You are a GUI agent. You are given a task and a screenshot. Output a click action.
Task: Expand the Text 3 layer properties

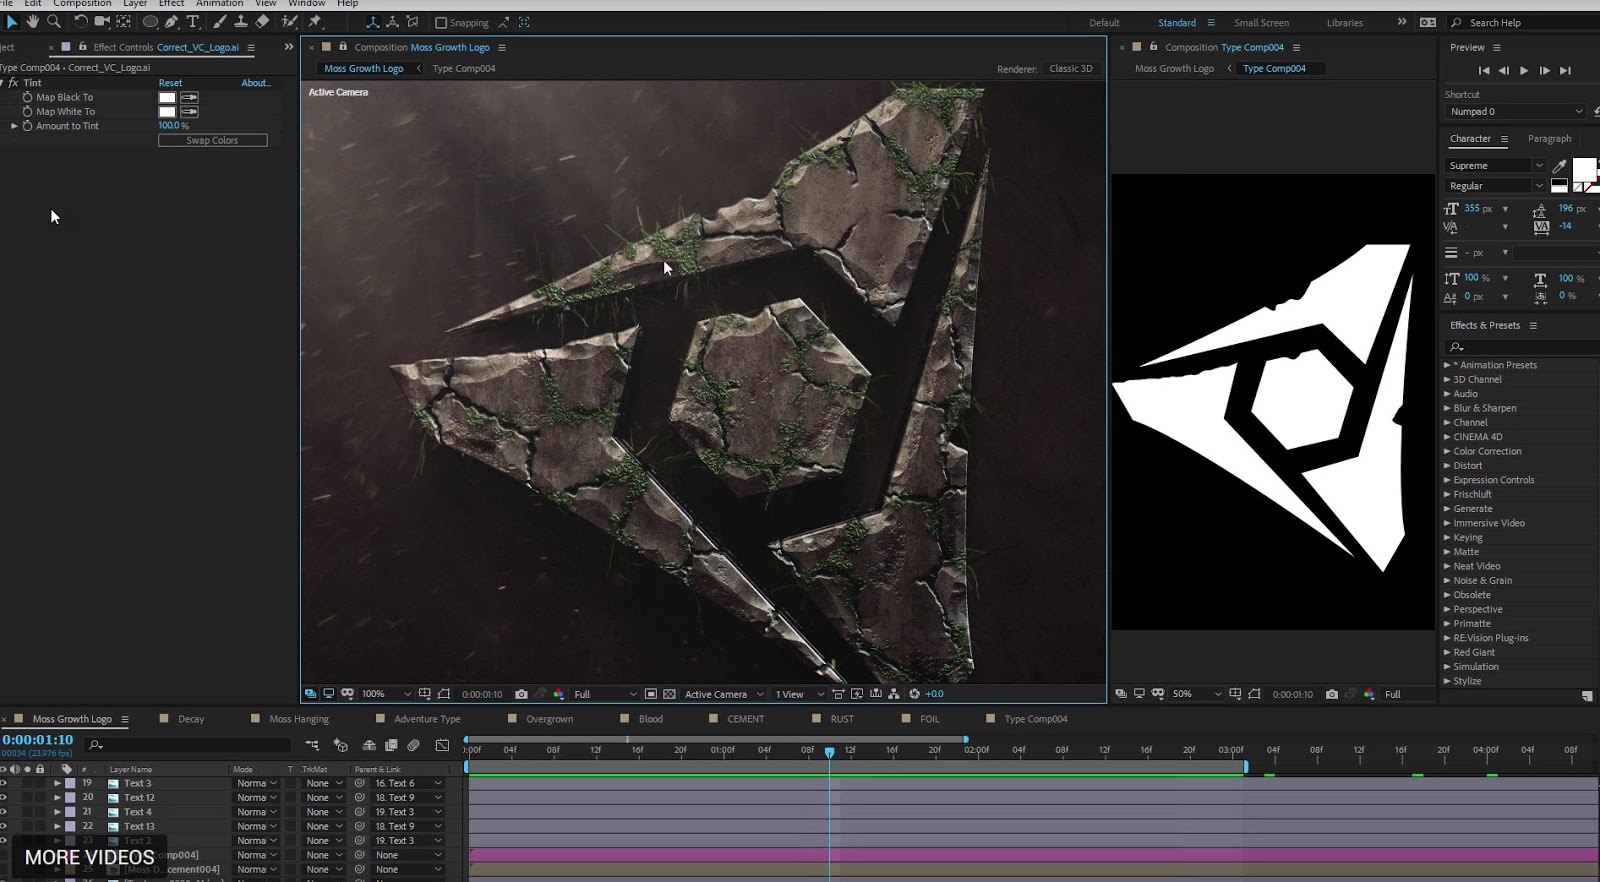pos(57,783)
